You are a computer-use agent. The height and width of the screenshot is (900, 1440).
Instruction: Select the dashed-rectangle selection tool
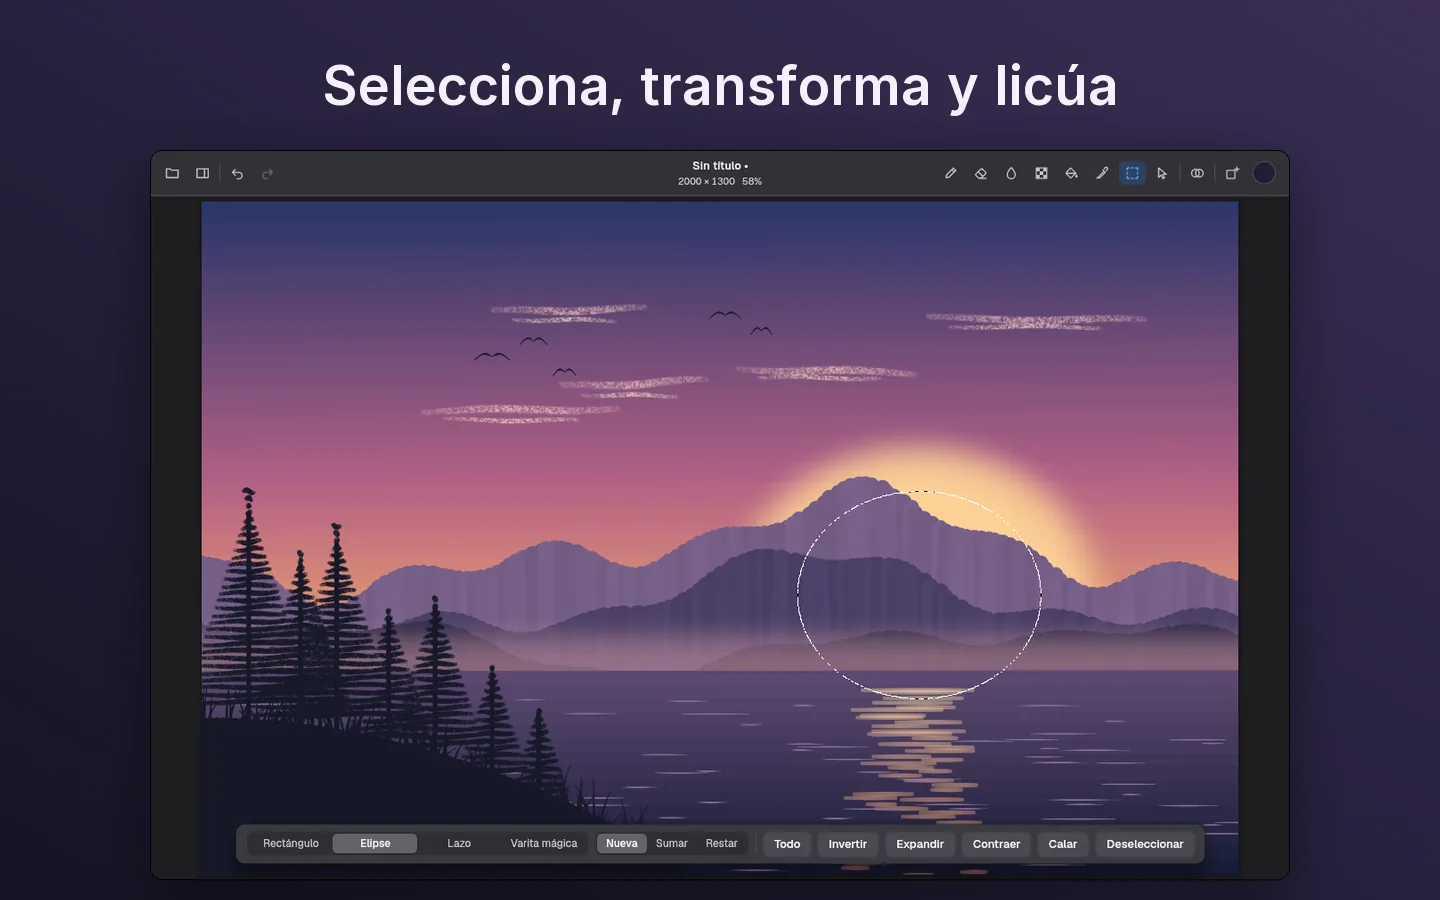pyautogui.click(x=1132, y=173)
